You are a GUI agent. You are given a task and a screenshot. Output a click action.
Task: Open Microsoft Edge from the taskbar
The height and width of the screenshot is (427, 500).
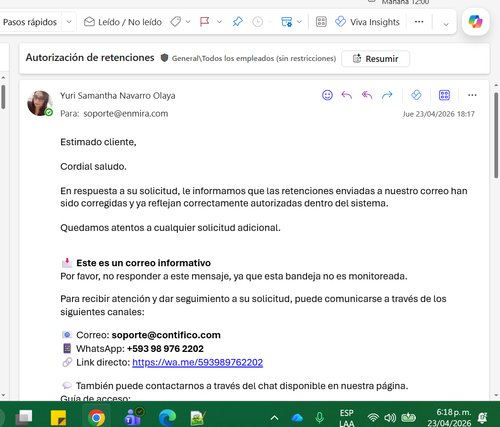tap(167, 418)
